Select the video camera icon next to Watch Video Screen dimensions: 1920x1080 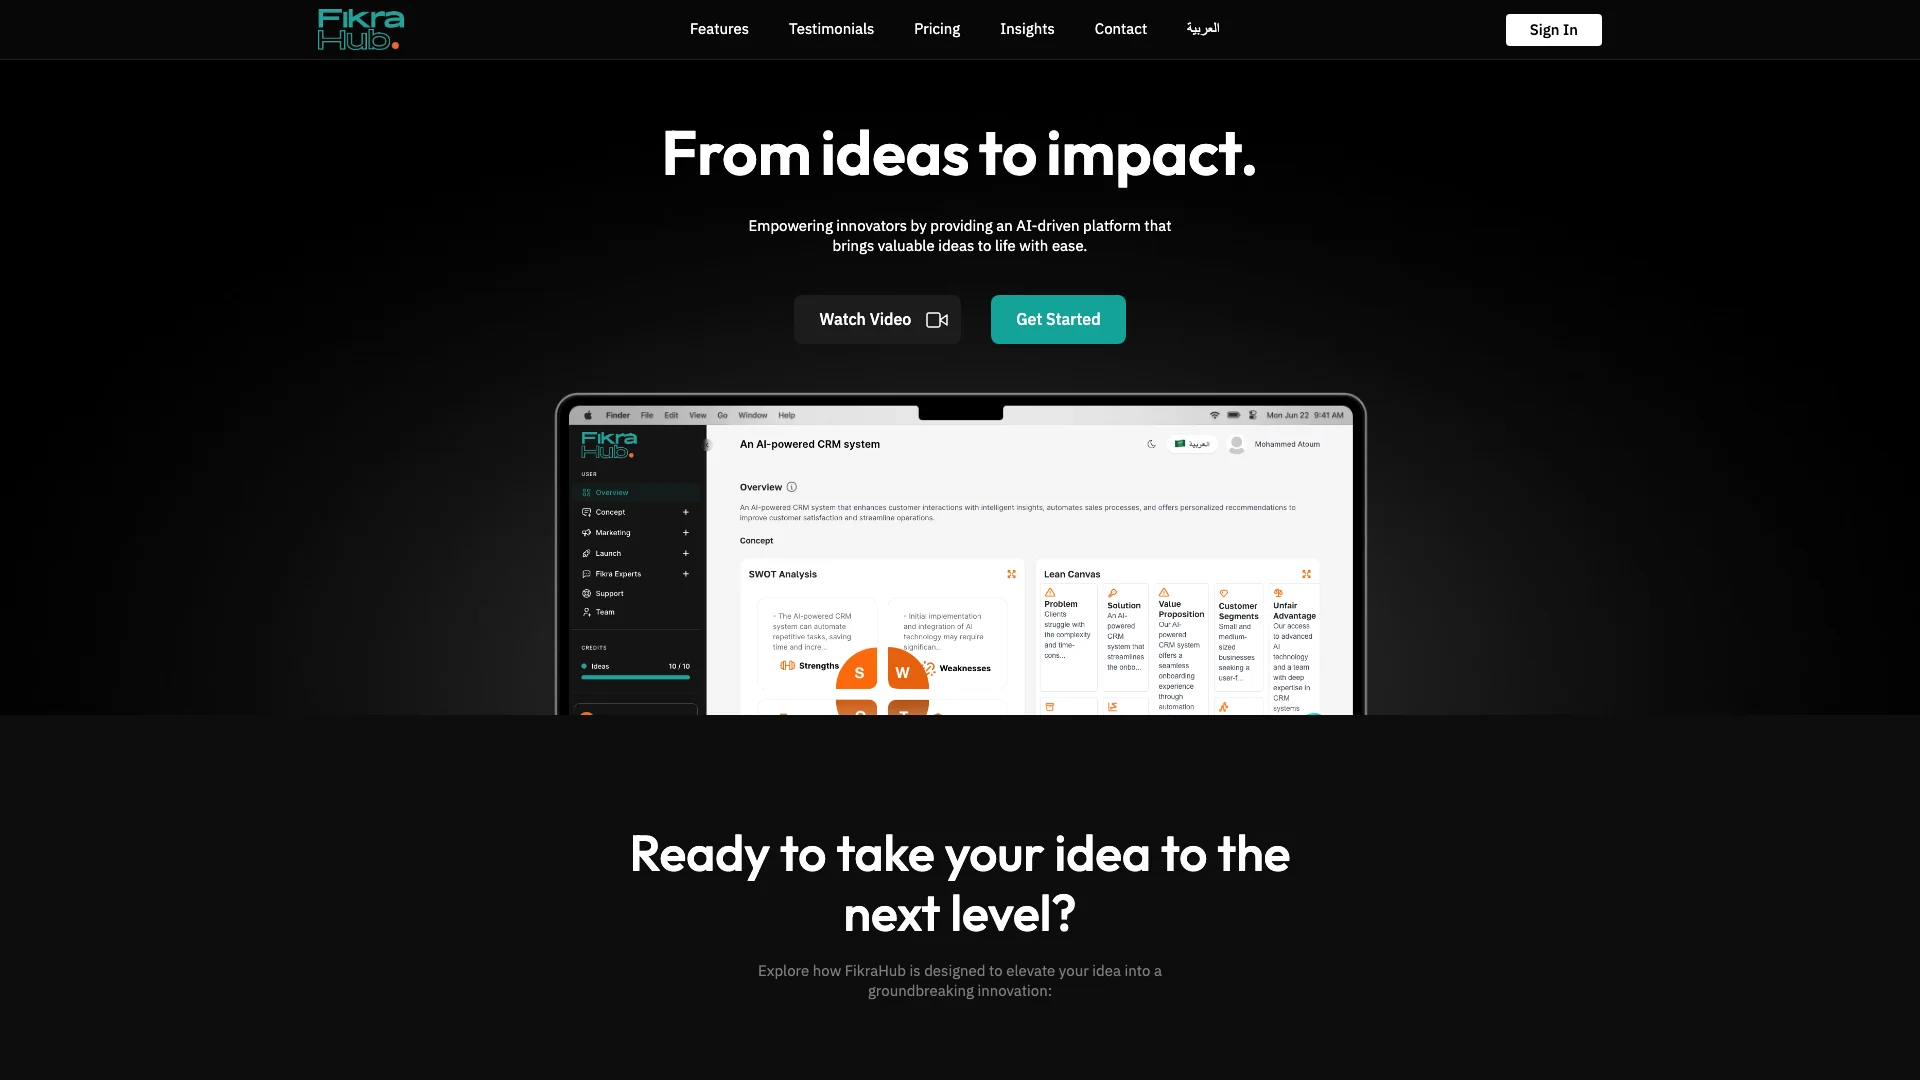coord(936,319)
